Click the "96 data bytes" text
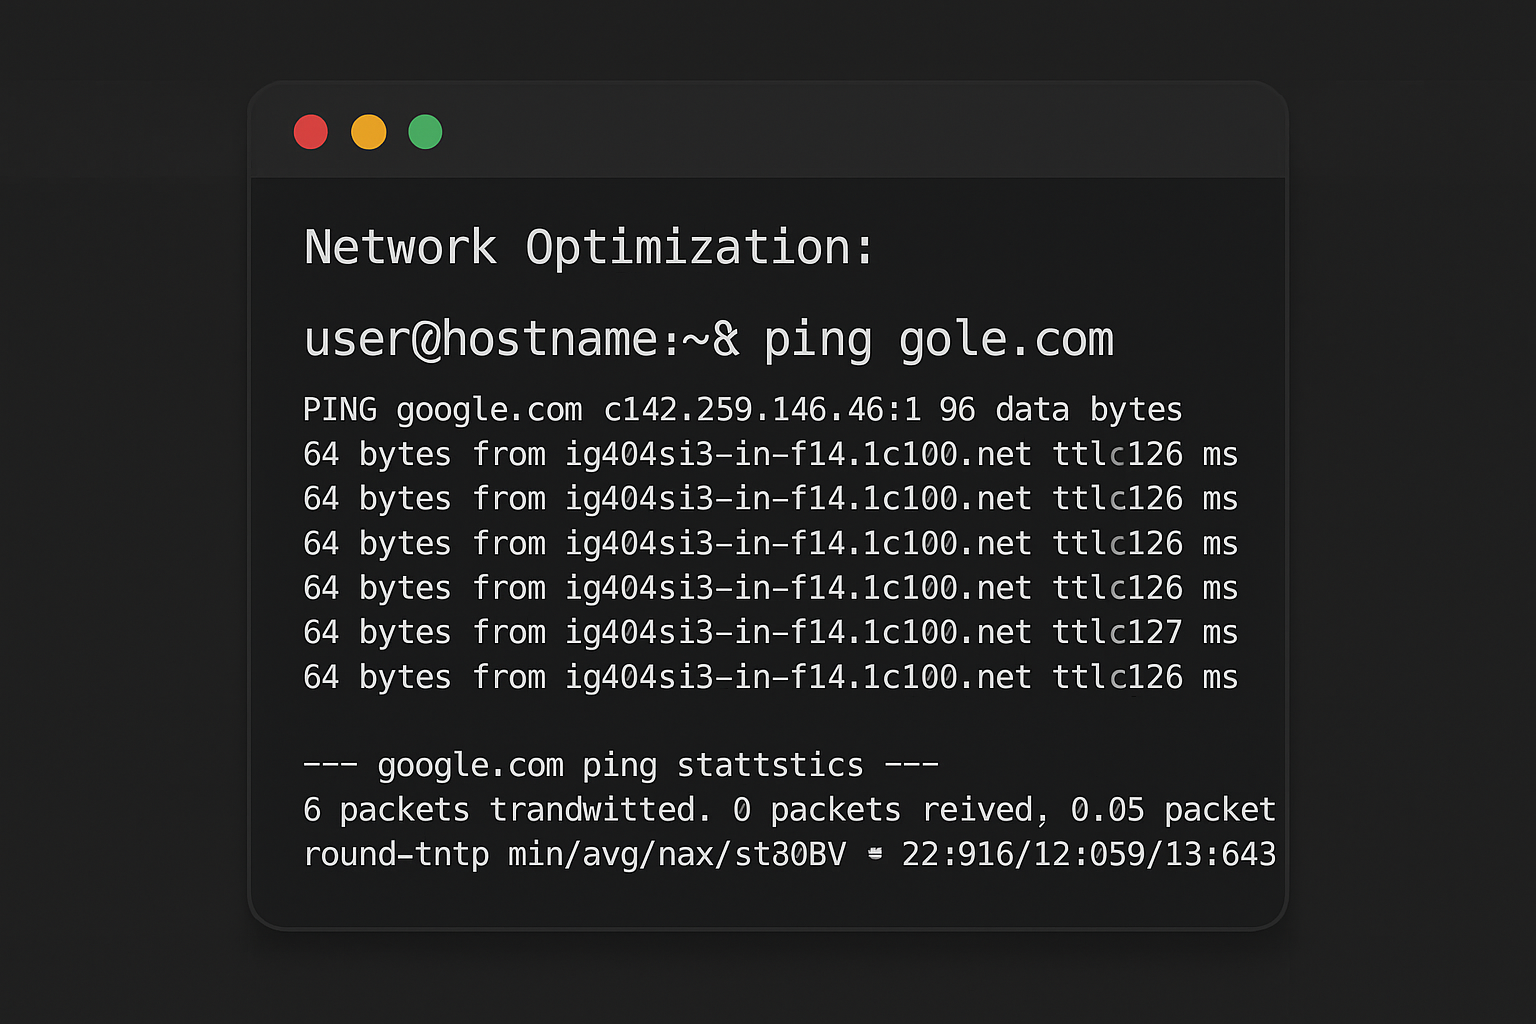1536x1024 pixels. 1060,410
